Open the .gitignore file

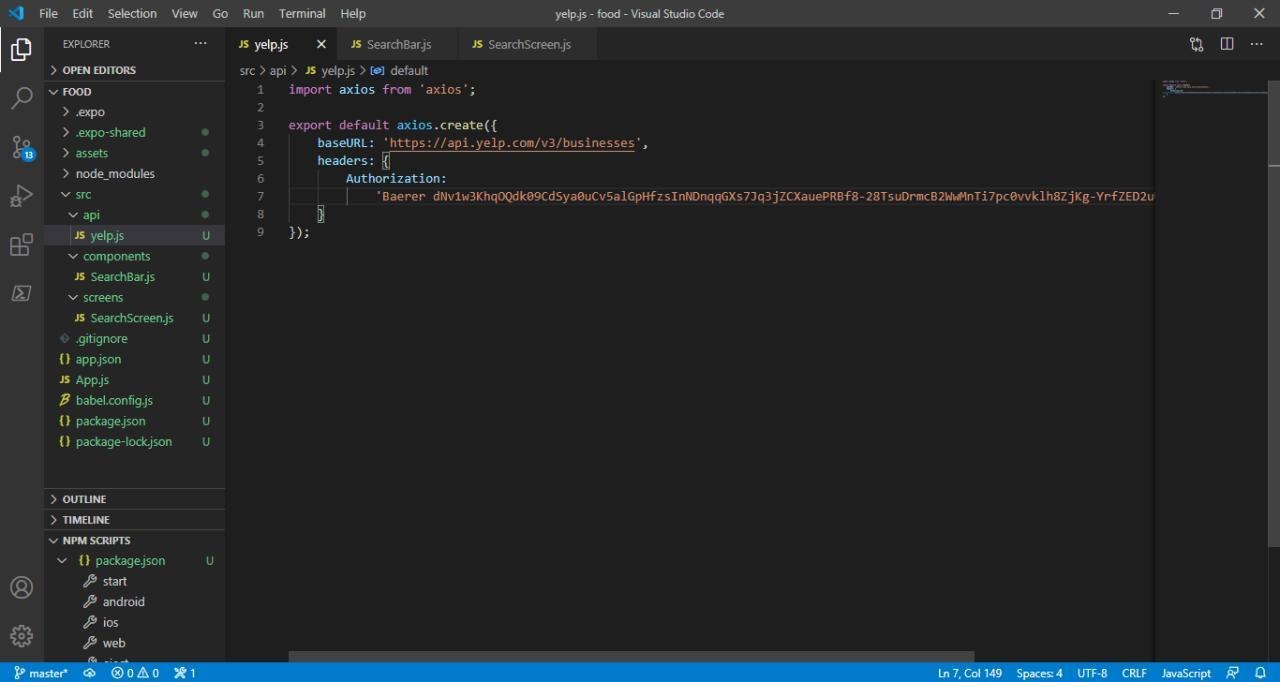click(135, 338)
